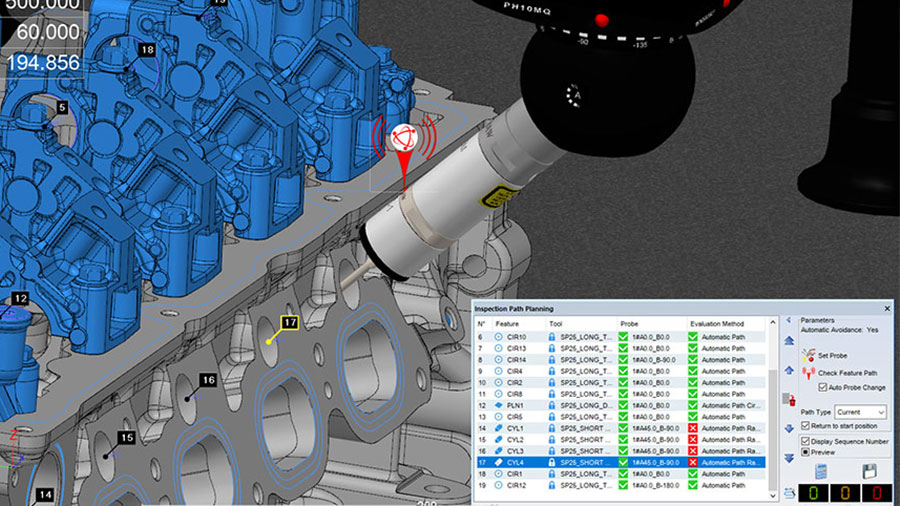900x506 pixels.
Task: Move feature down one position
Action: [790, 428]
